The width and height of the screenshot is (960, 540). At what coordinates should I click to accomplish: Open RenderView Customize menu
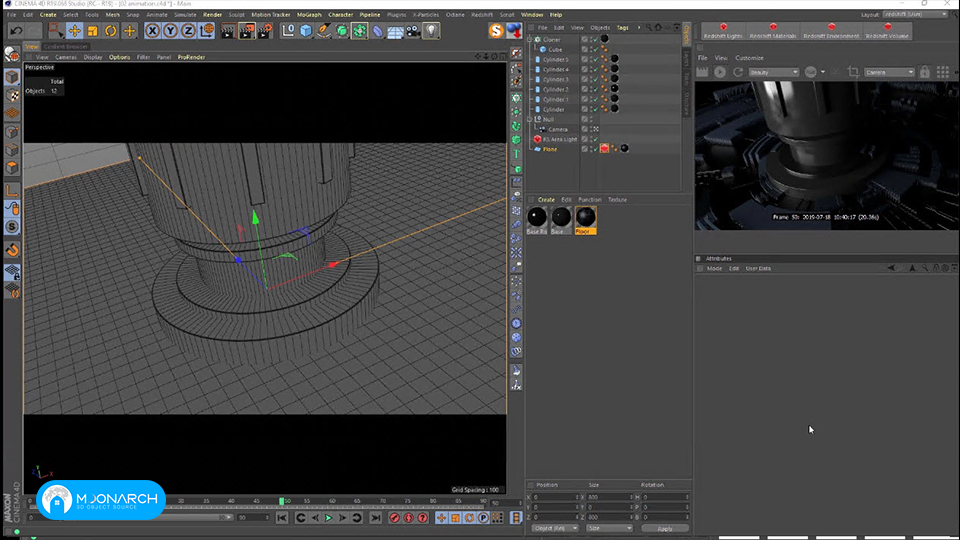(749, 58)
